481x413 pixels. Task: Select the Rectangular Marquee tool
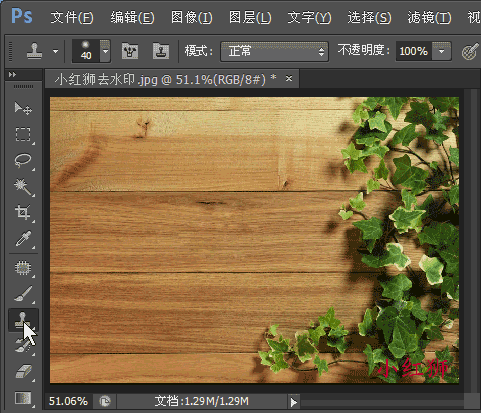point(23,134)
